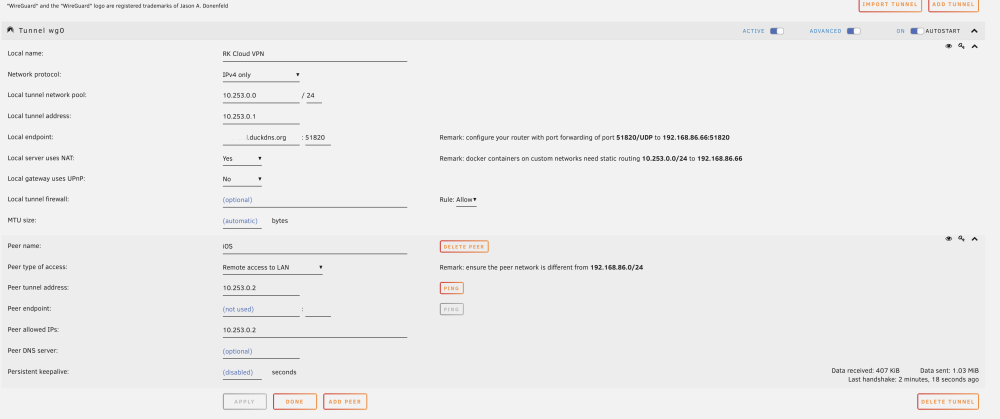The height and width of the screenshot is (419, 1000).
Task: Edit the Local name field RK Cloud VPN
Action: tap(314, 54)
